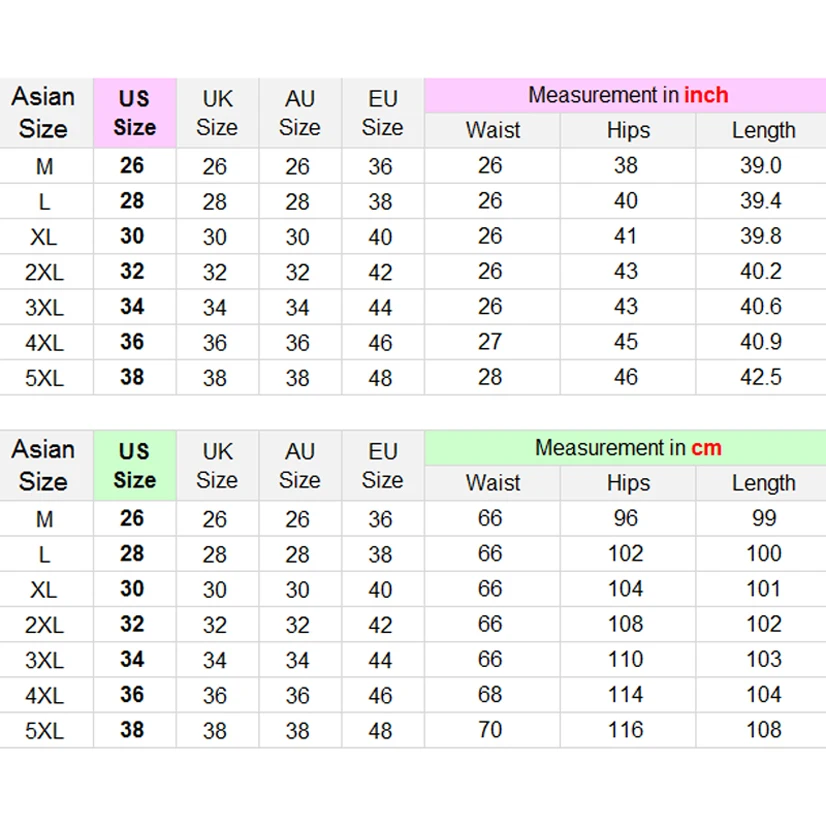Viewport: 826px width, 826px height.
Task: Click the Waist header in inch table
Action: [492, 130]
